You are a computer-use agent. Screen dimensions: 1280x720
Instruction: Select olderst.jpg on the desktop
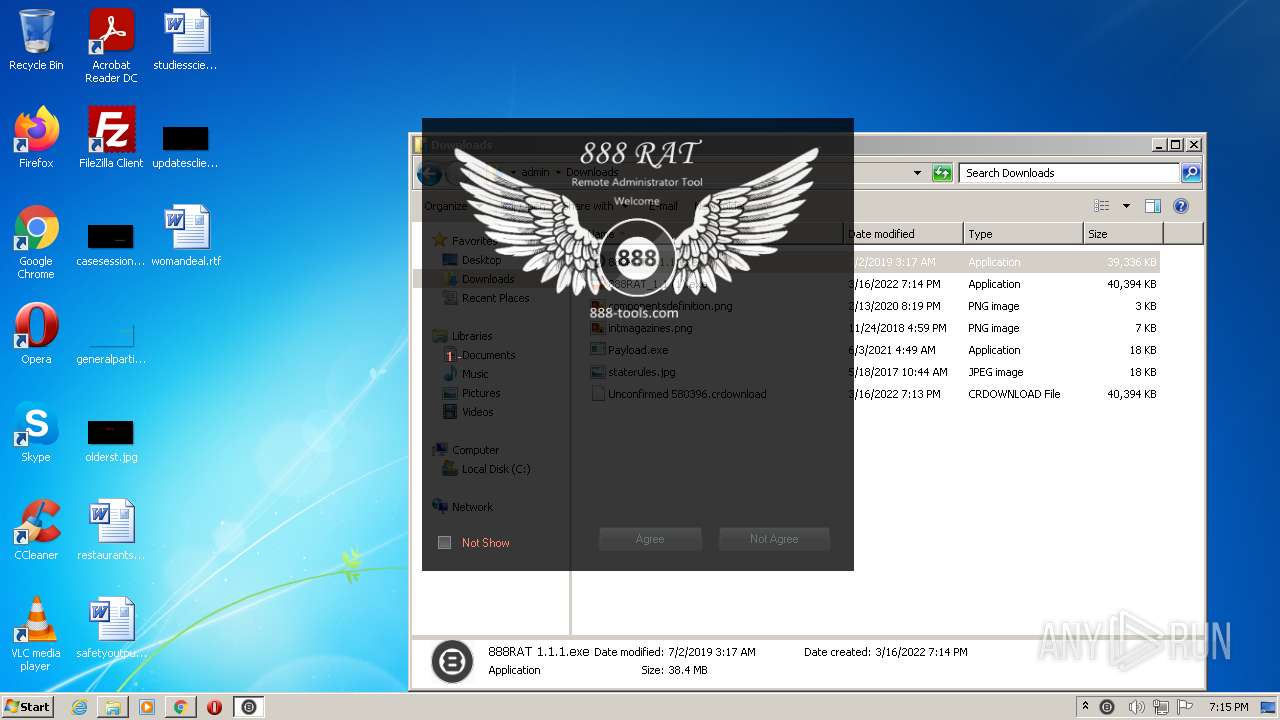coord(111,441)
